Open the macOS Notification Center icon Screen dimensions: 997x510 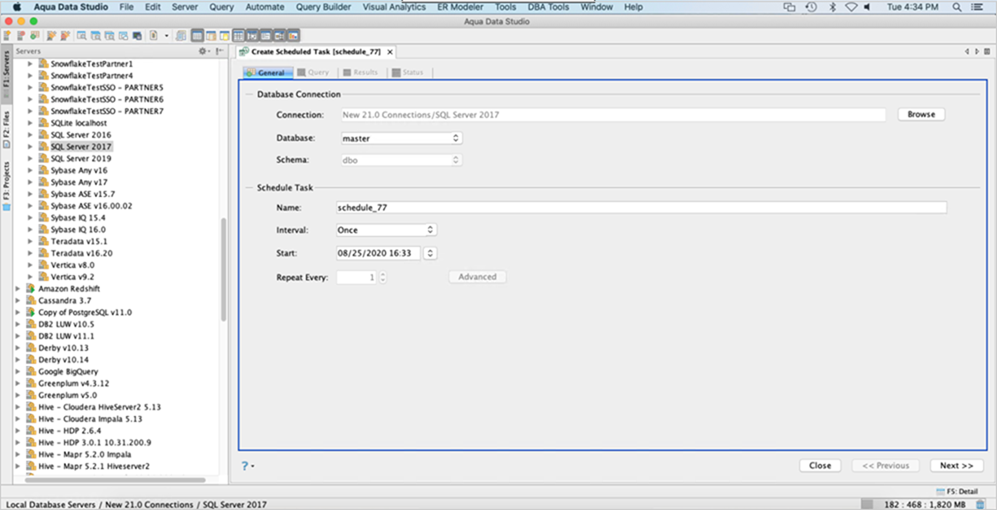pos(977,7)
